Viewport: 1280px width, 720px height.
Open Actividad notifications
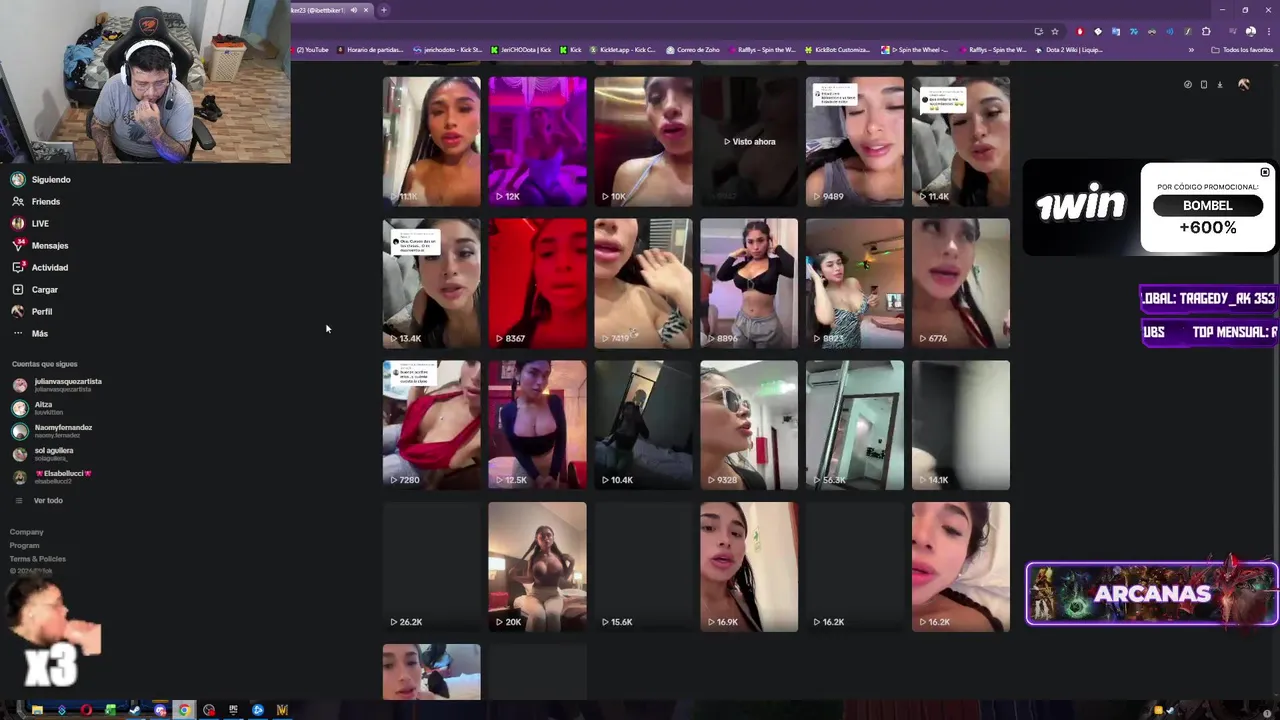40,268
